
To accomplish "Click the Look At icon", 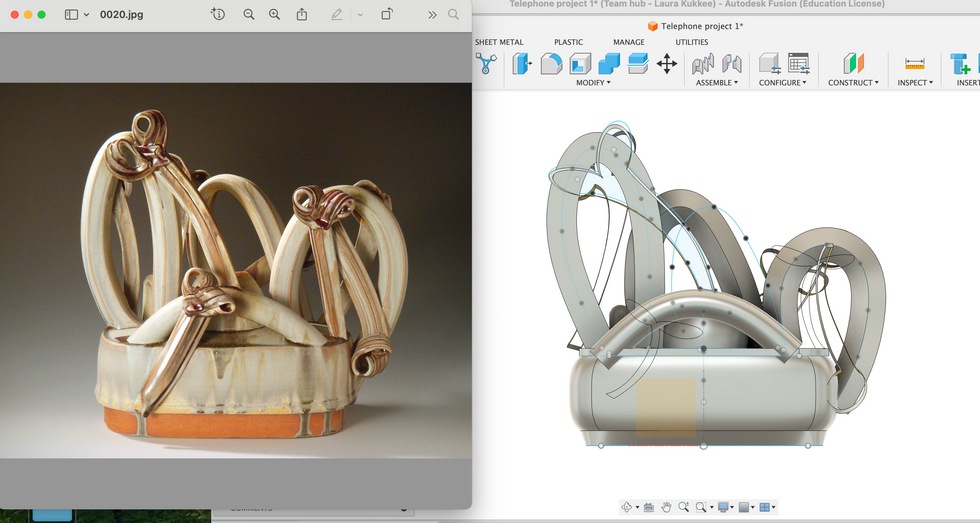I will [x=649, y=507].
